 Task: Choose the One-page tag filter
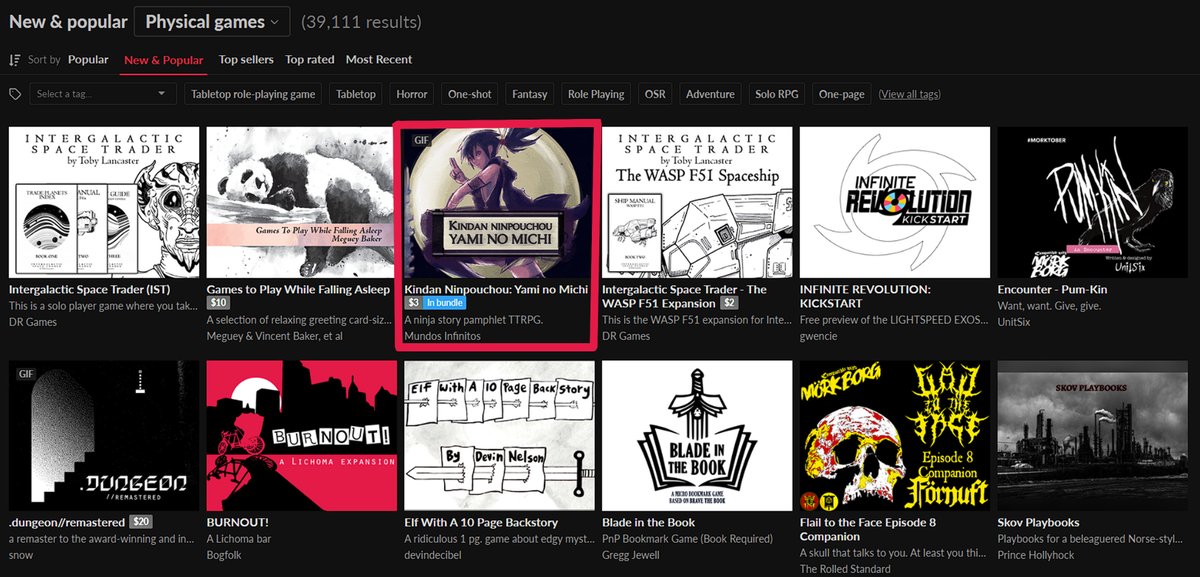[x=841, y=94]
